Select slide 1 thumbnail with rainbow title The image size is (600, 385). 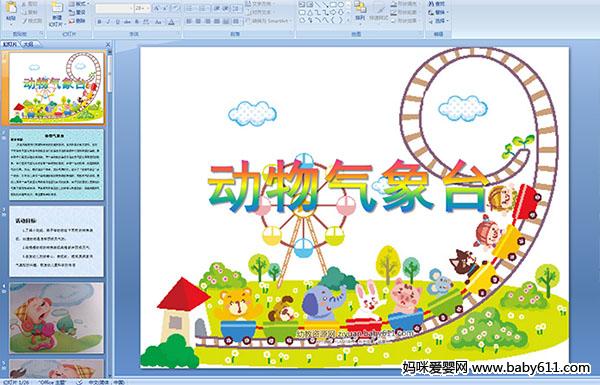[56, 88]
